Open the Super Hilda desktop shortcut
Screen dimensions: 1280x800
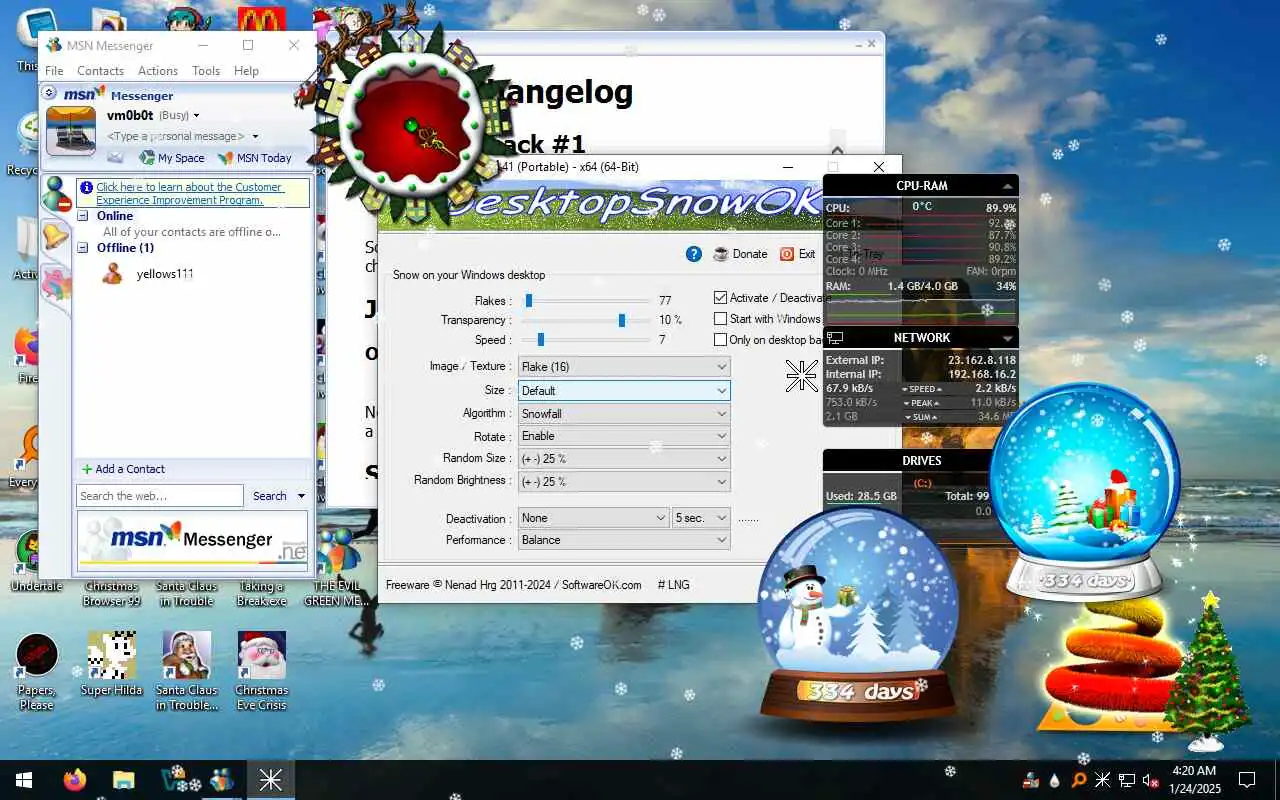[x=111, y=665]
